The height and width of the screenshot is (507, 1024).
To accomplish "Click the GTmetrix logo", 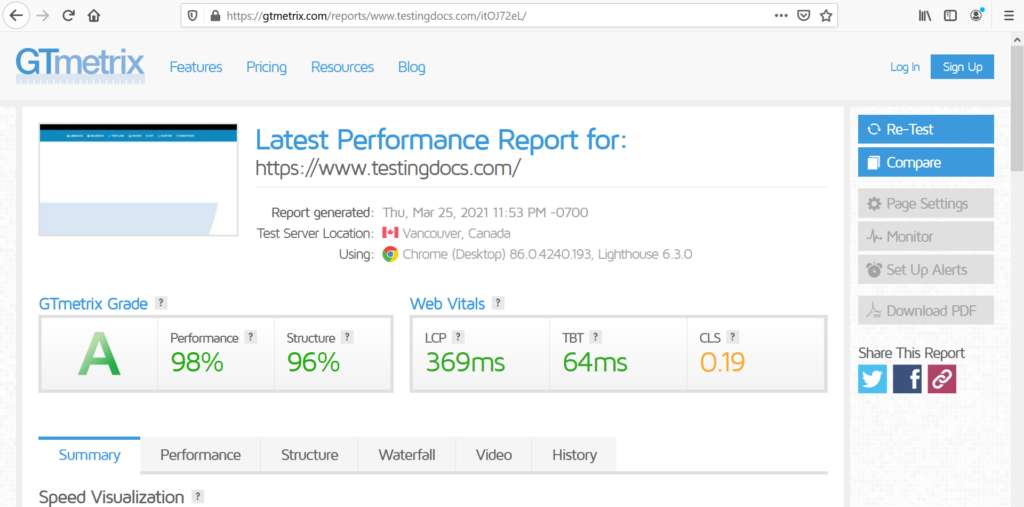I will point(80,66).
